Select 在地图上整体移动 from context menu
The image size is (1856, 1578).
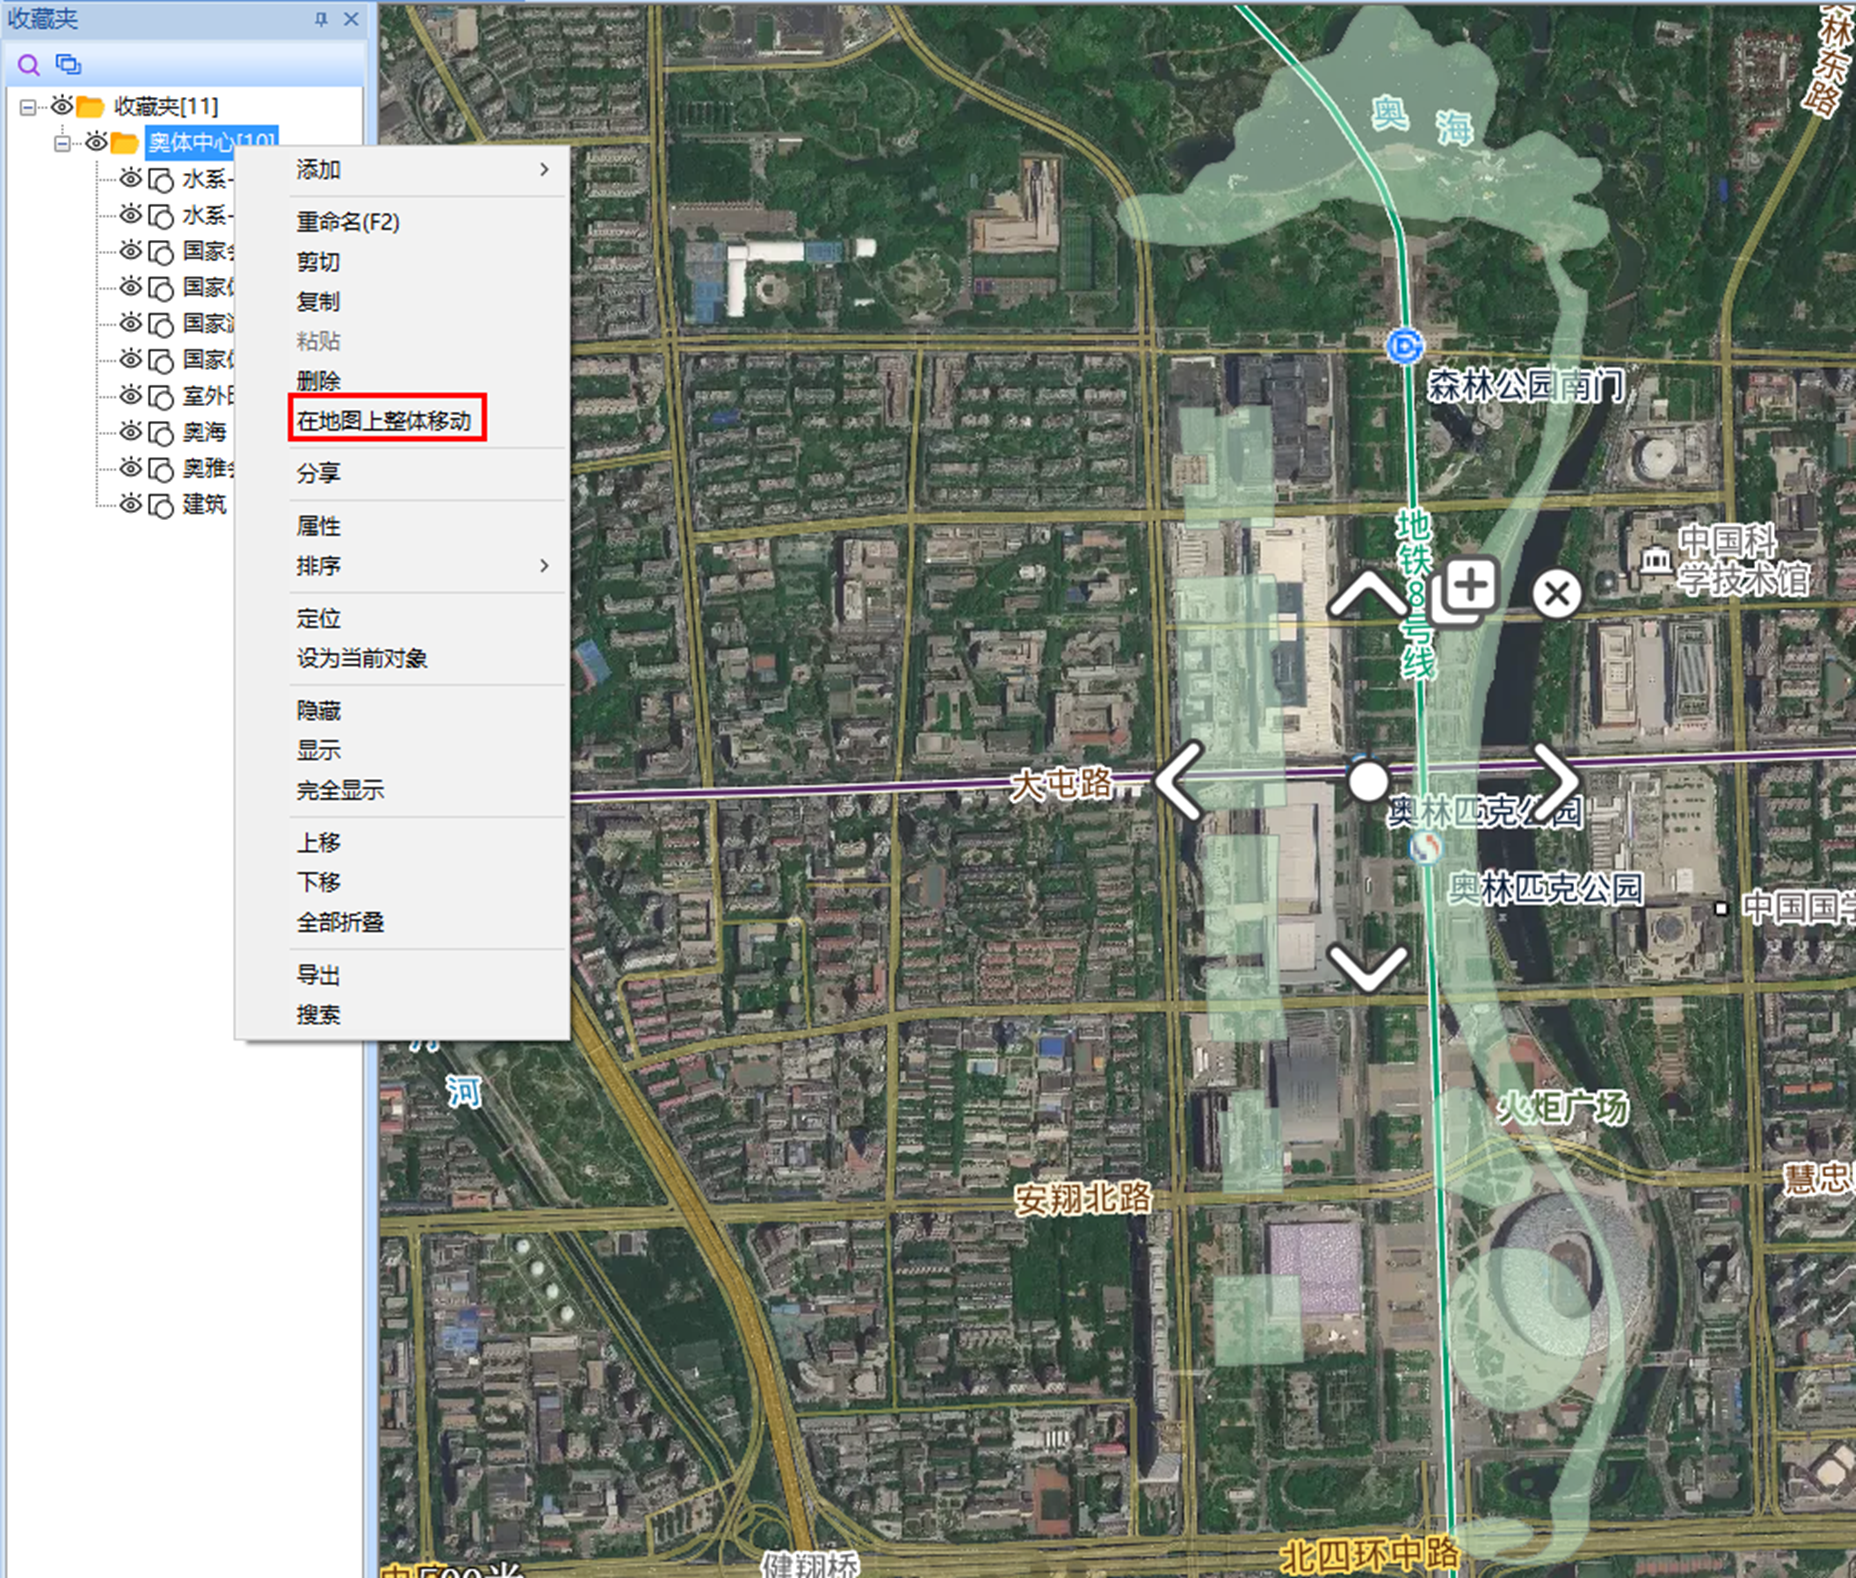pyautogui.click(x=385, y=421)
